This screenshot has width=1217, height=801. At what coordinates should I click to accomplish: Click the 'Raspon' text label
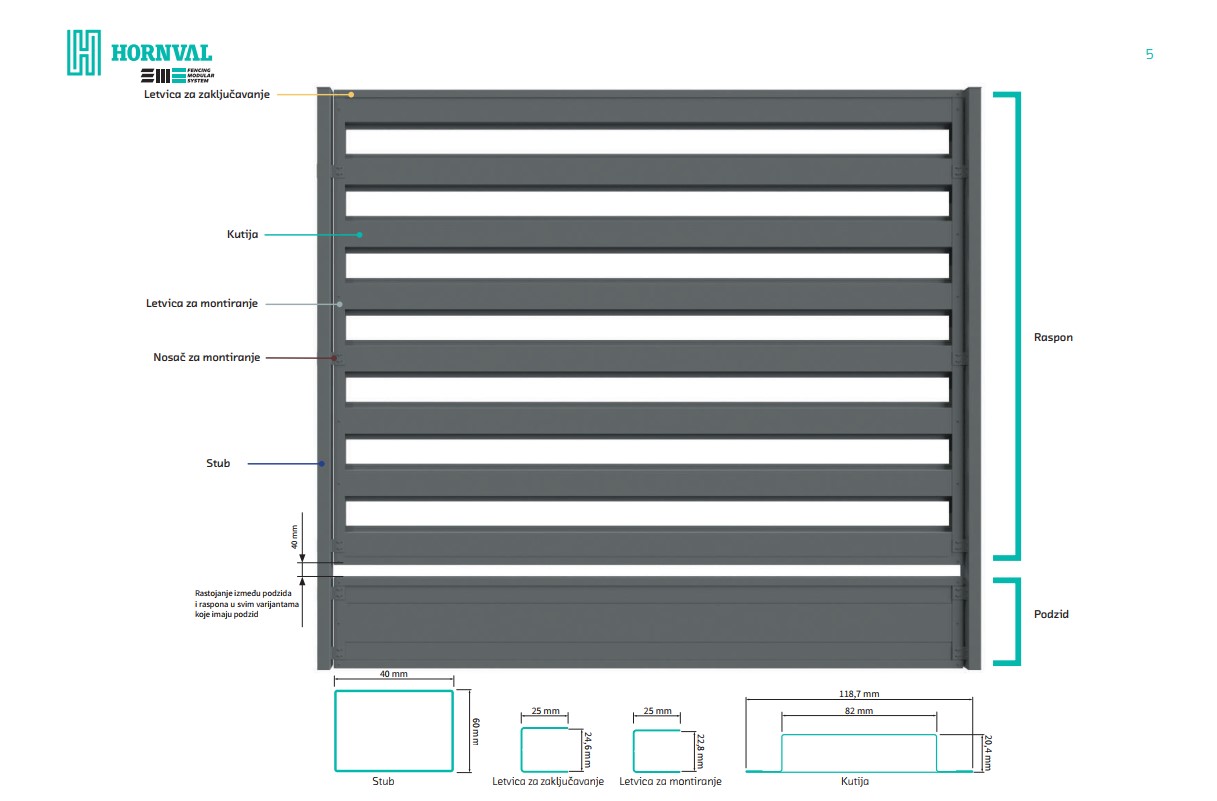tap(1053, 338)
